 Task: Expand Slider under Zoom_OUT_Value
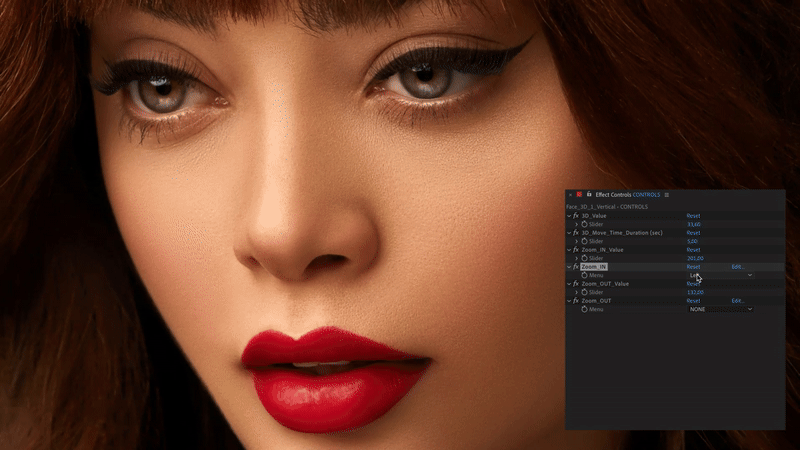577,292
